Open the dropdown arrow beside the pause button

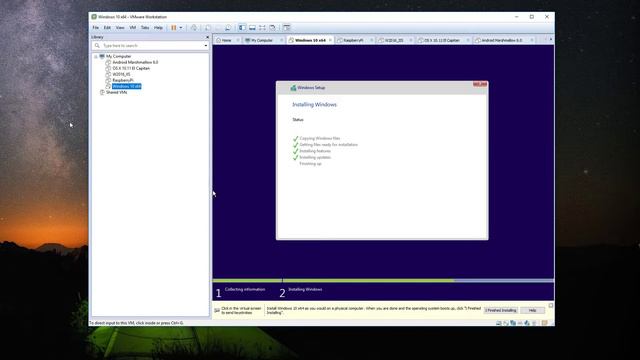click(x=181, y=28)
